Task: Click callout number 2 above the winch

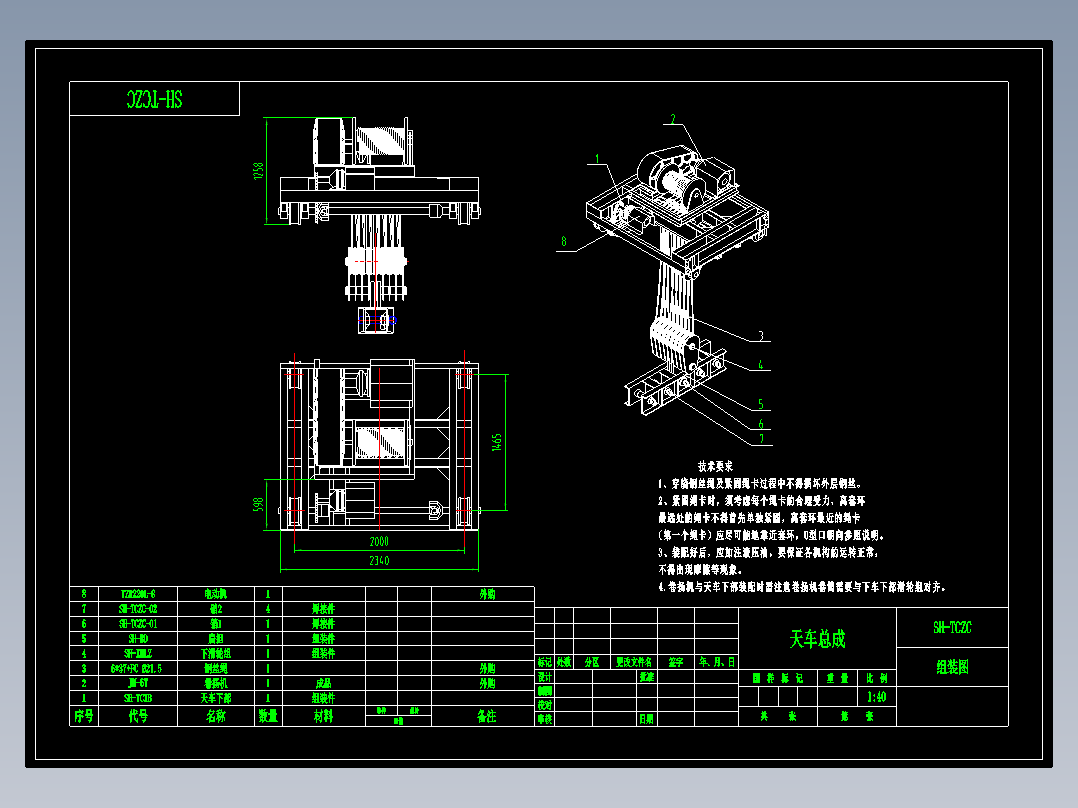Action: tap(673, 119)
